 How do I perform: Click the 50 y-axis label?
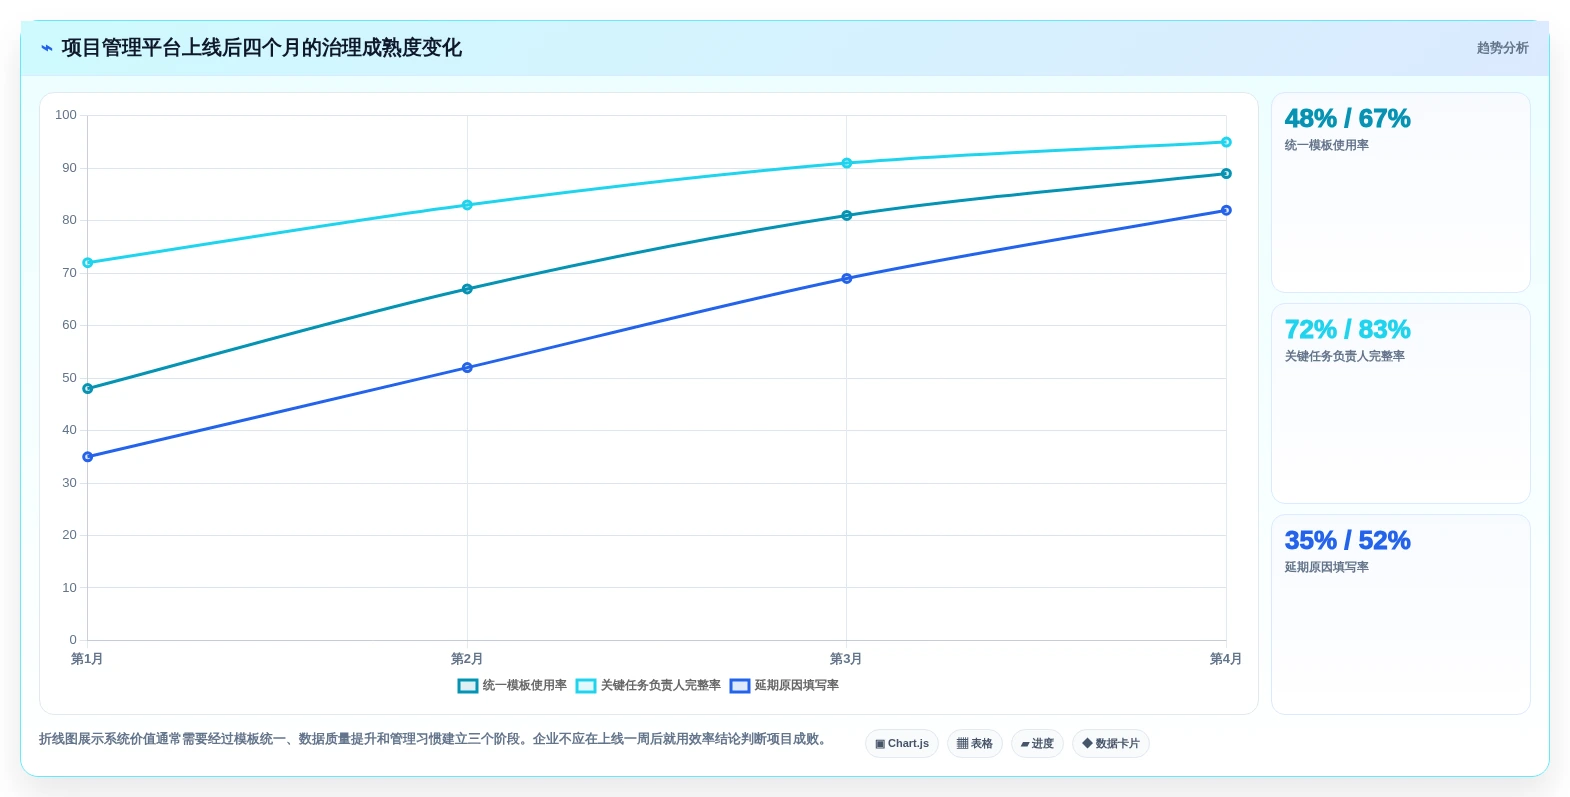[69, 378]
